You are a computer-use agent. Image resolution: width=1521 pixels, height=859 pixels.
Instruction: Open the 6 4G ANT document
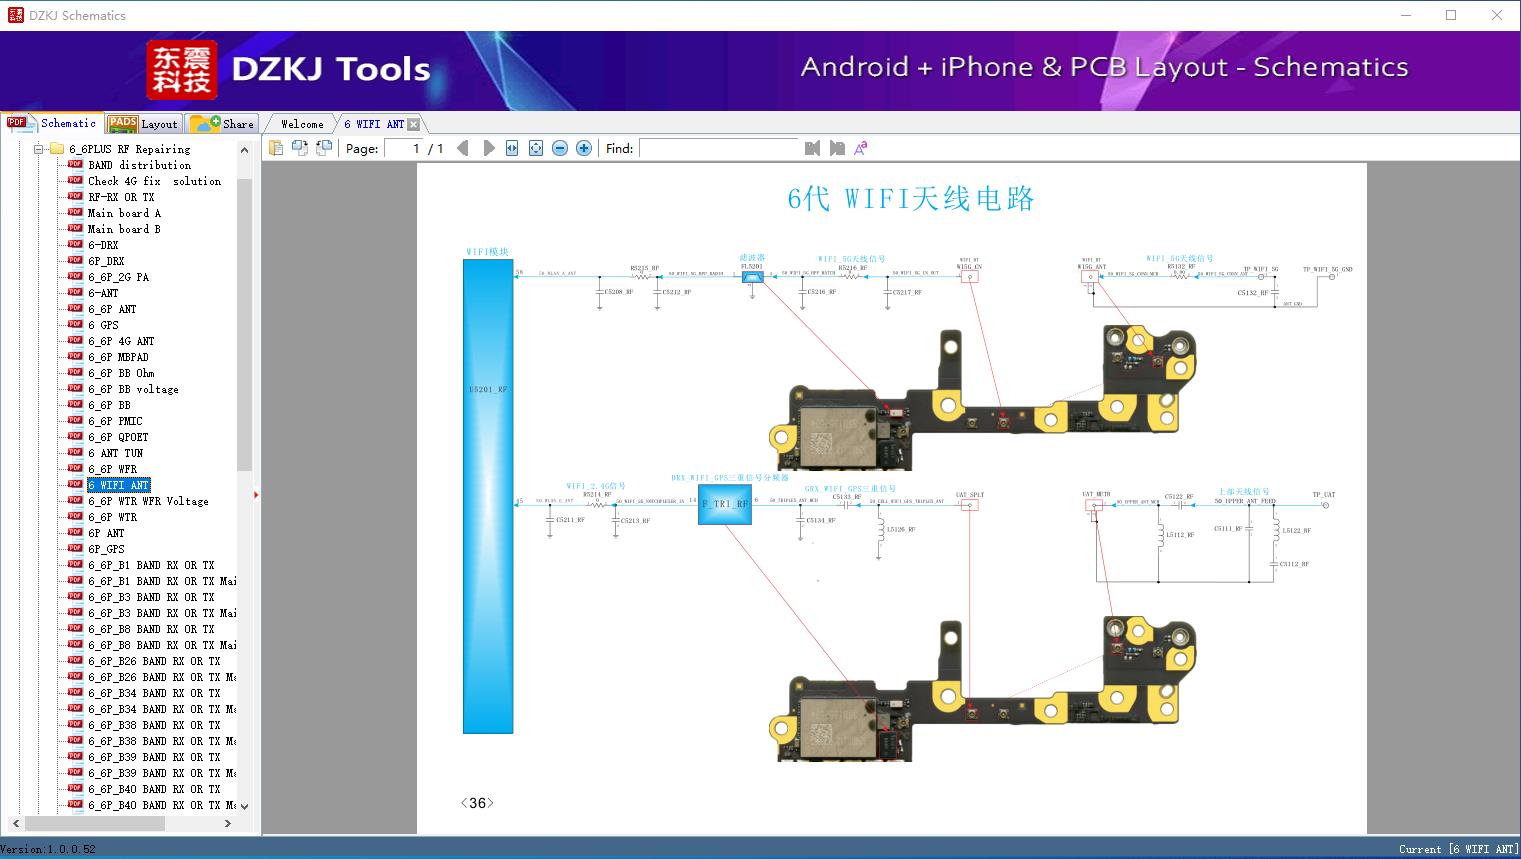(x=121, y=341)
